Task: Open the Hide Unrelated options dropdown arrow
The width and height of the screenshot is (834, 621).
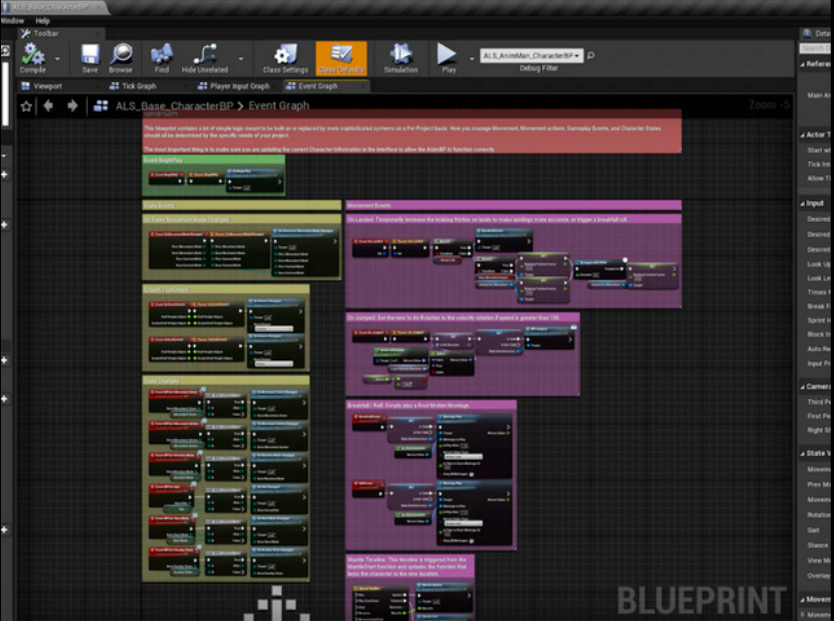Action: tap(241, 58)
